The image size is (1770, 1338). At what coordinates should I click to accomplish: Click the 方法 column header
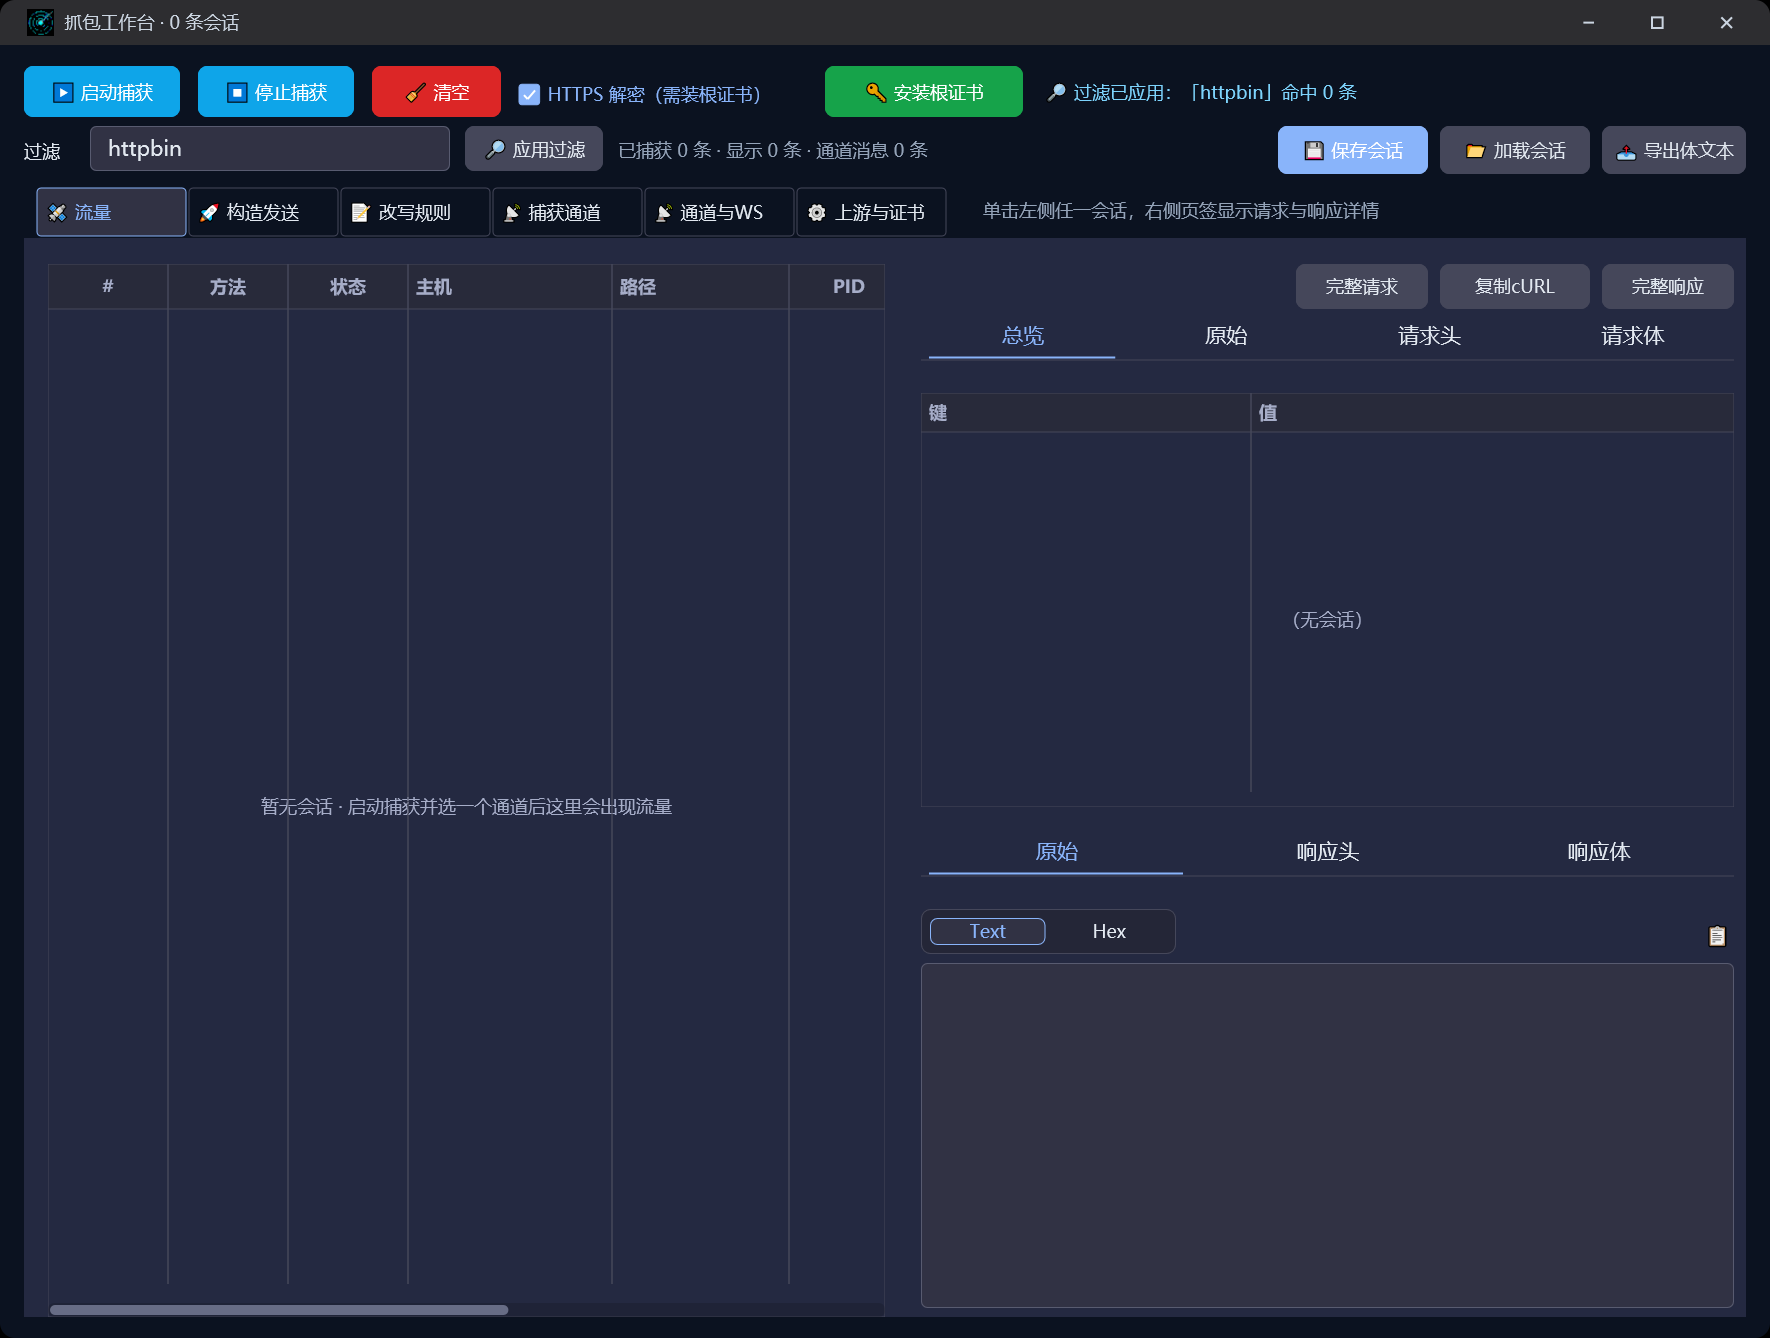(x=228, y=287)
